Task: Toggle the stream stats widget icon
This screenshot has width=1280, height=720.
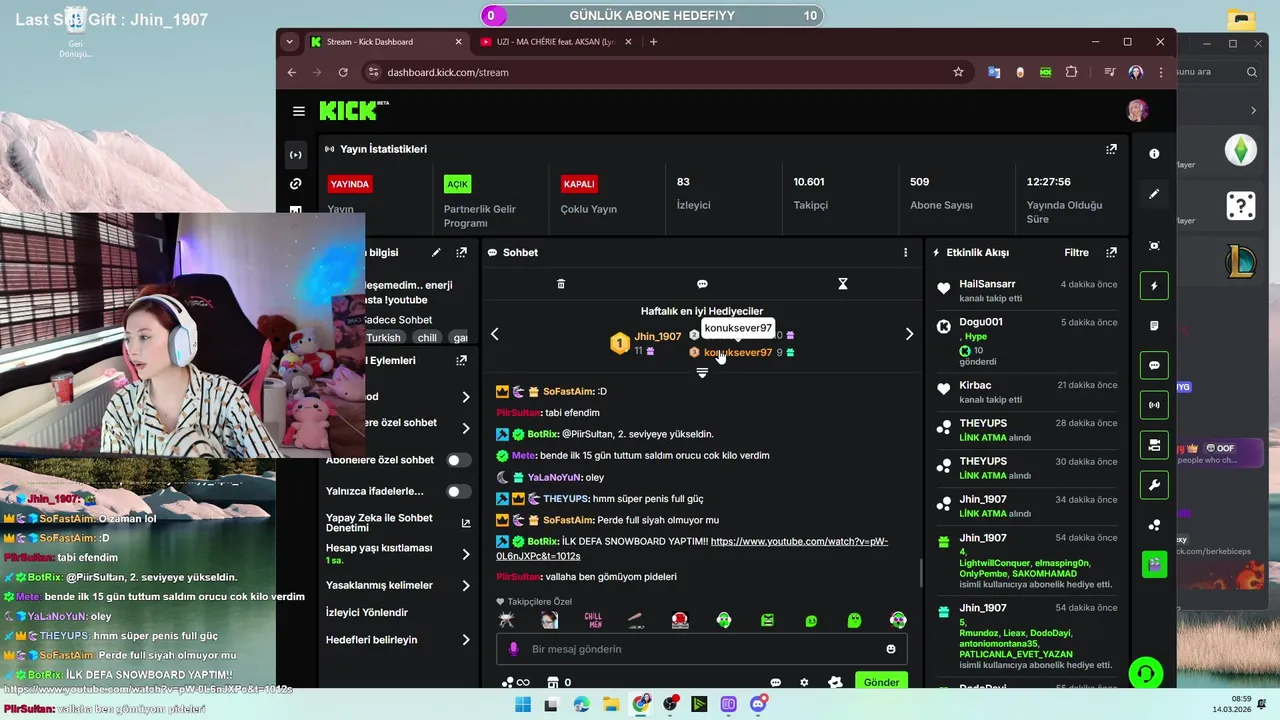Action: tap(1154, 405)
